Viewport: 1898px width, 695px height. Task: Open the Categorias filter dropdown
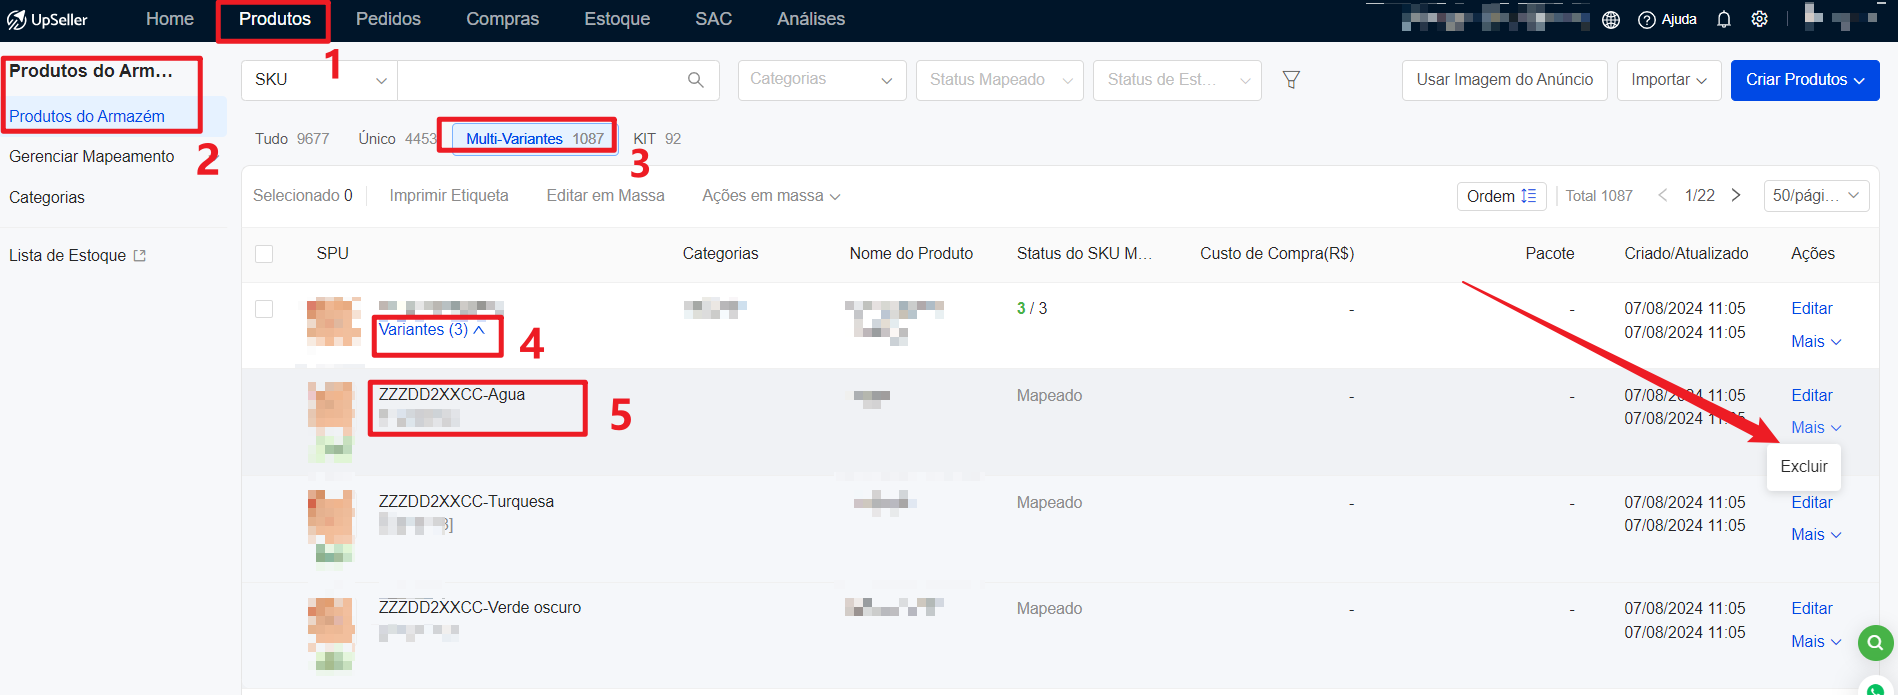click(822, 80)
